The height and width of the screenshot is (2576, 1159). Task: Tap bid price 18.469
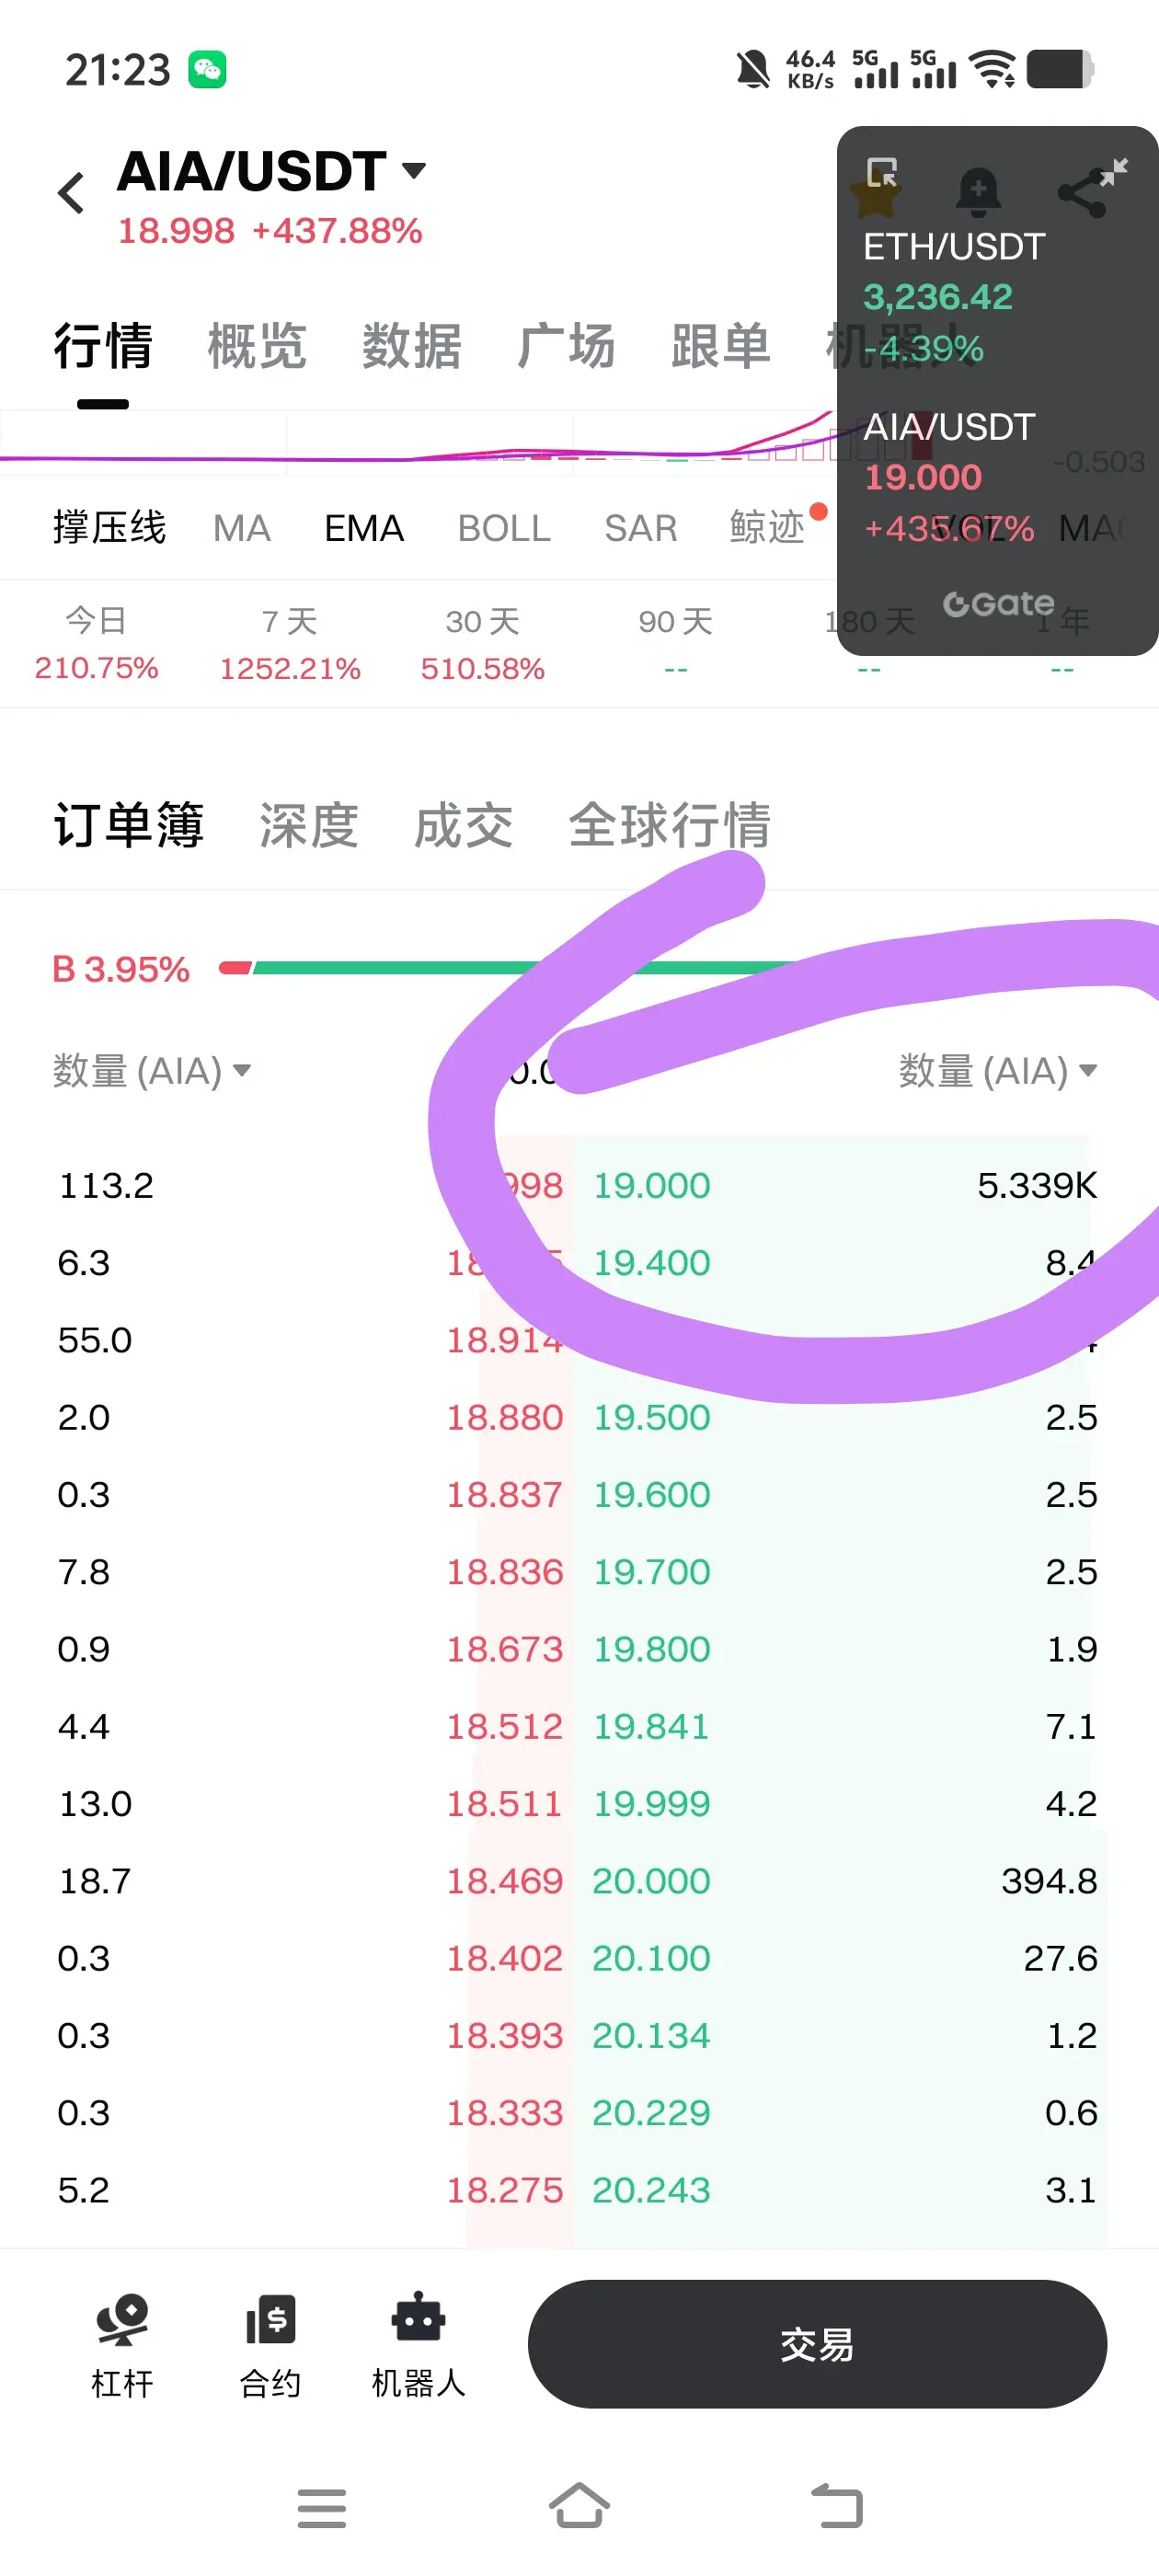tap(505, 1881)
